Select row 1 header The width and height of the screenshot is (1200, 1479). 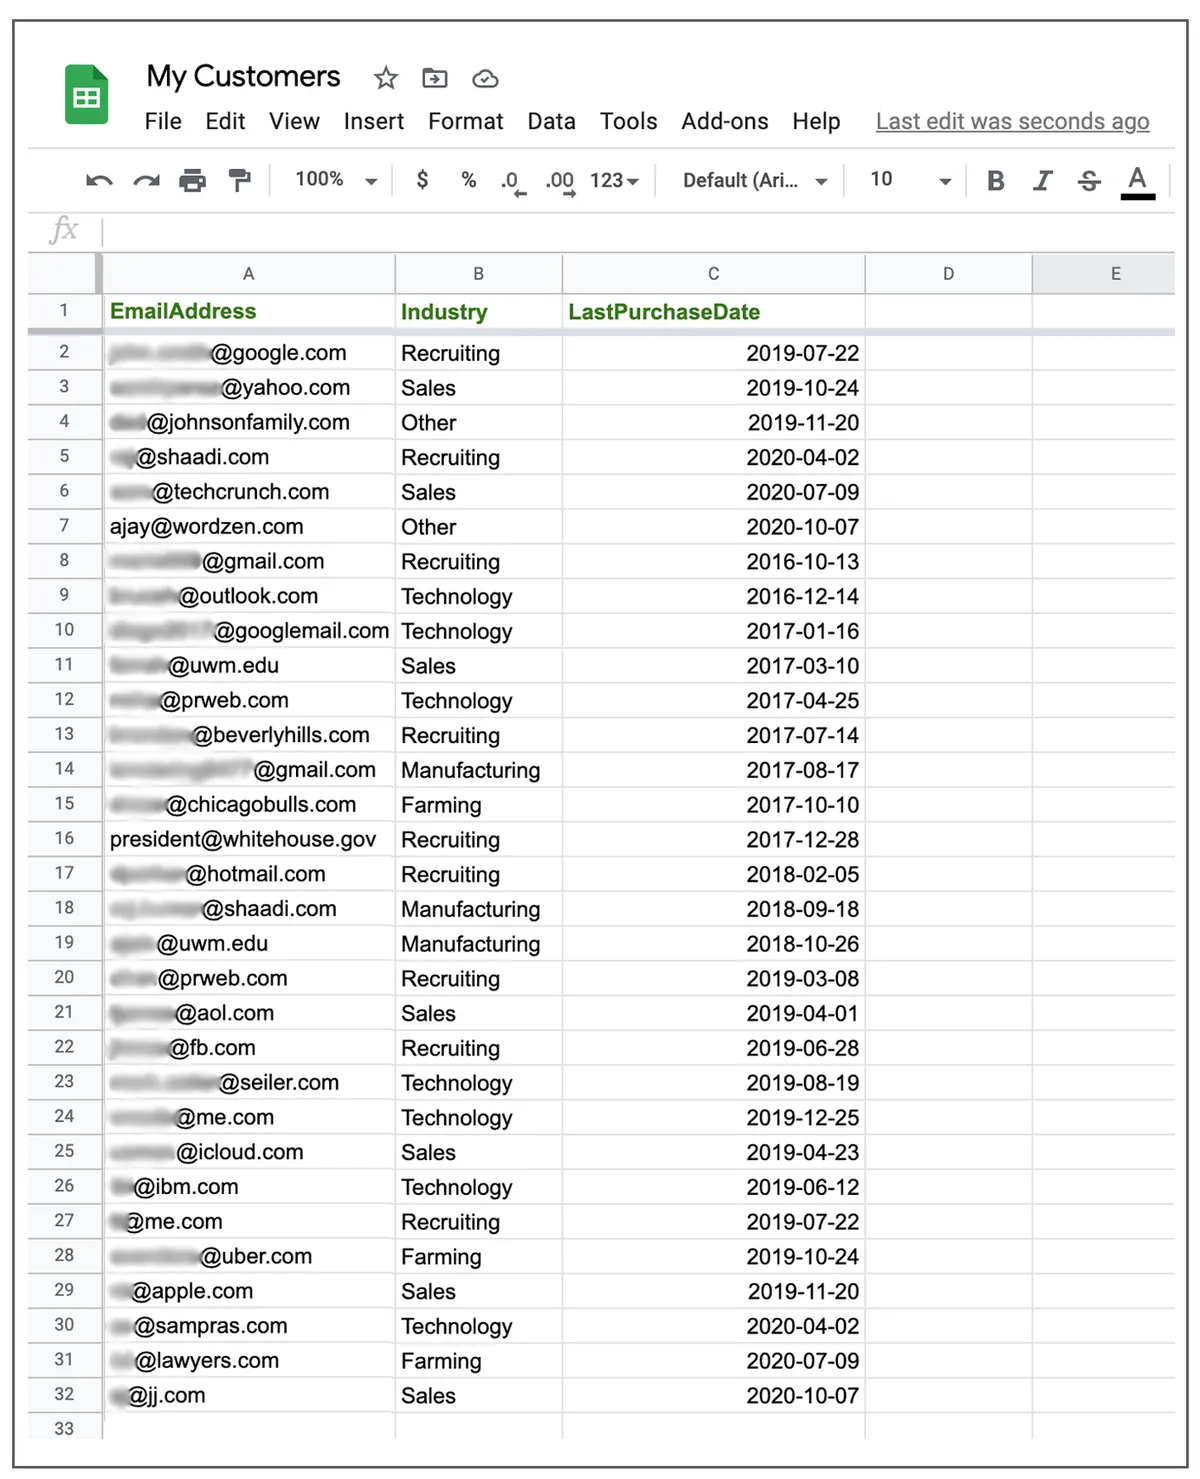coord(64,311)
